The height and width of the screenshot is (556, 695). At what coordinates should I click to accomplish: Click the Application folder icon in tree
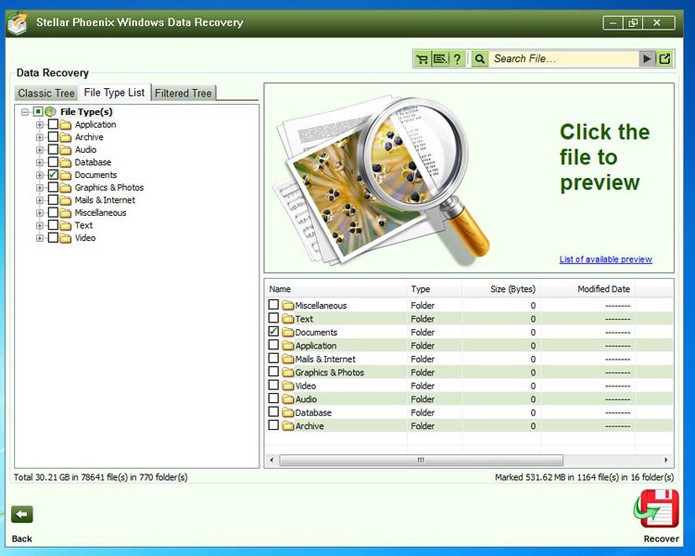(x=66, y=125)
